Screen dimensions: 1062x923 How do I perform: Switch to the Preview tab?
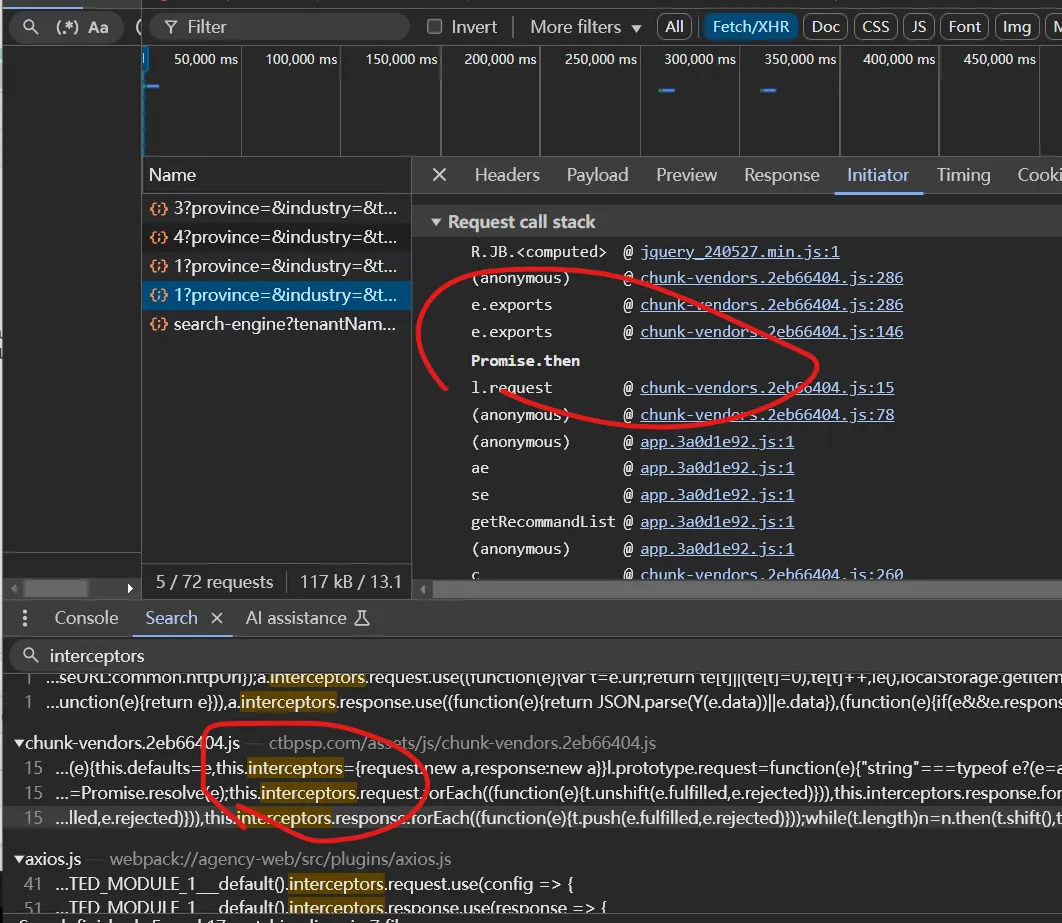686,175
